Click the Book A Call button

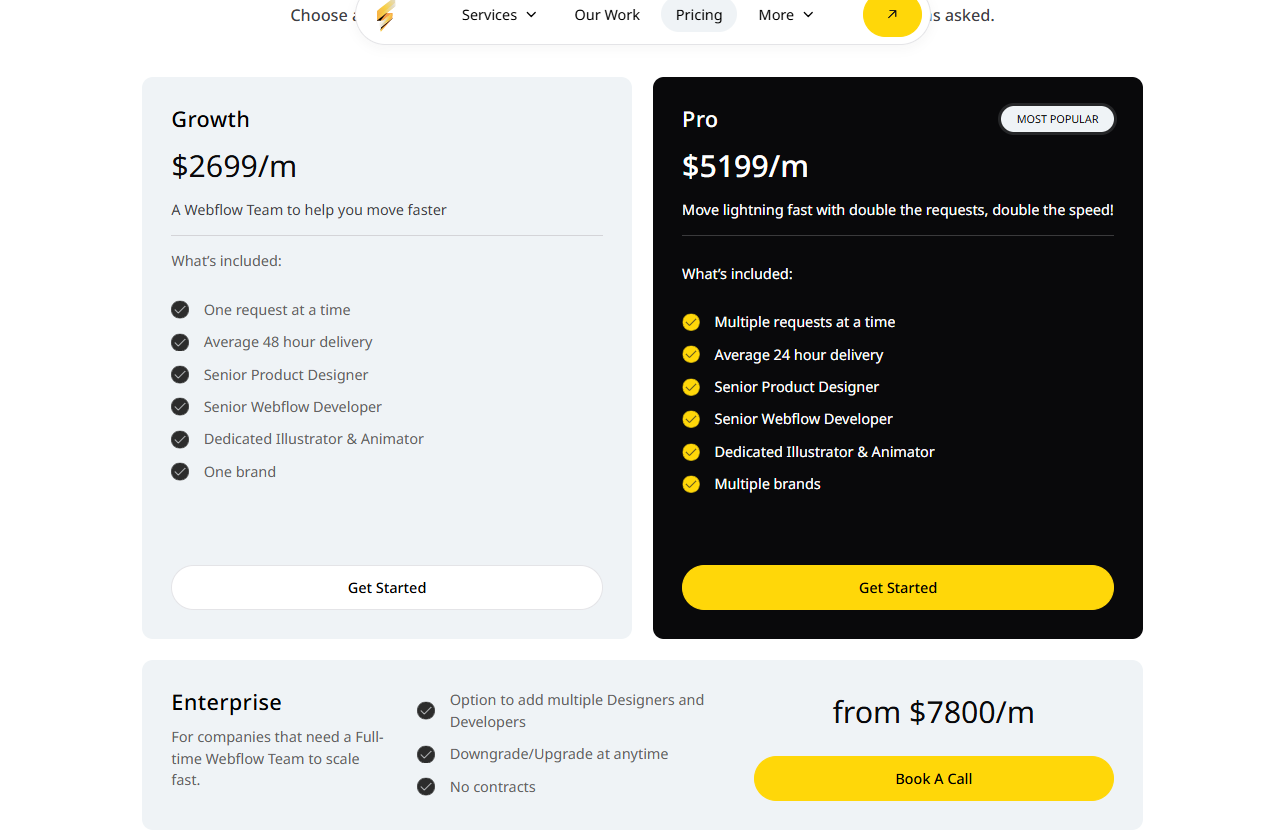pyautogui.click(x=934, y=779)
